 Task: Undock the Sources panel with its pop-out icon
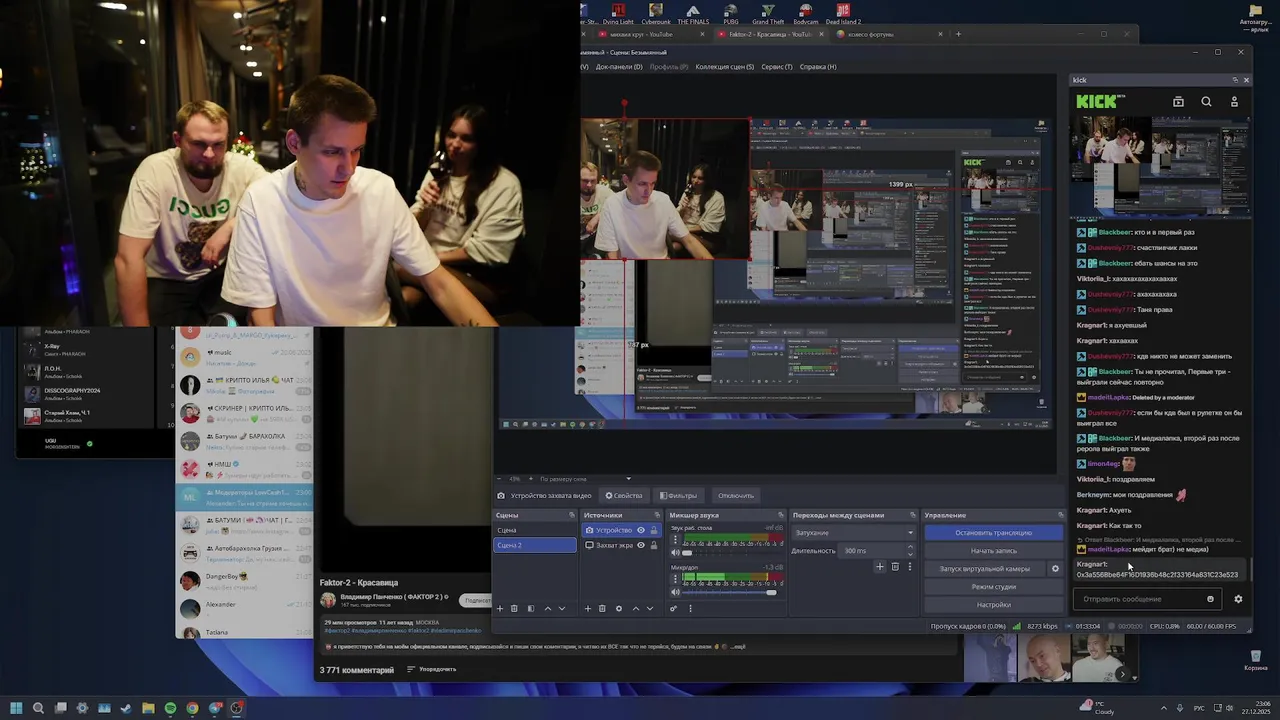pyautogui.click(x=658, y=515)
